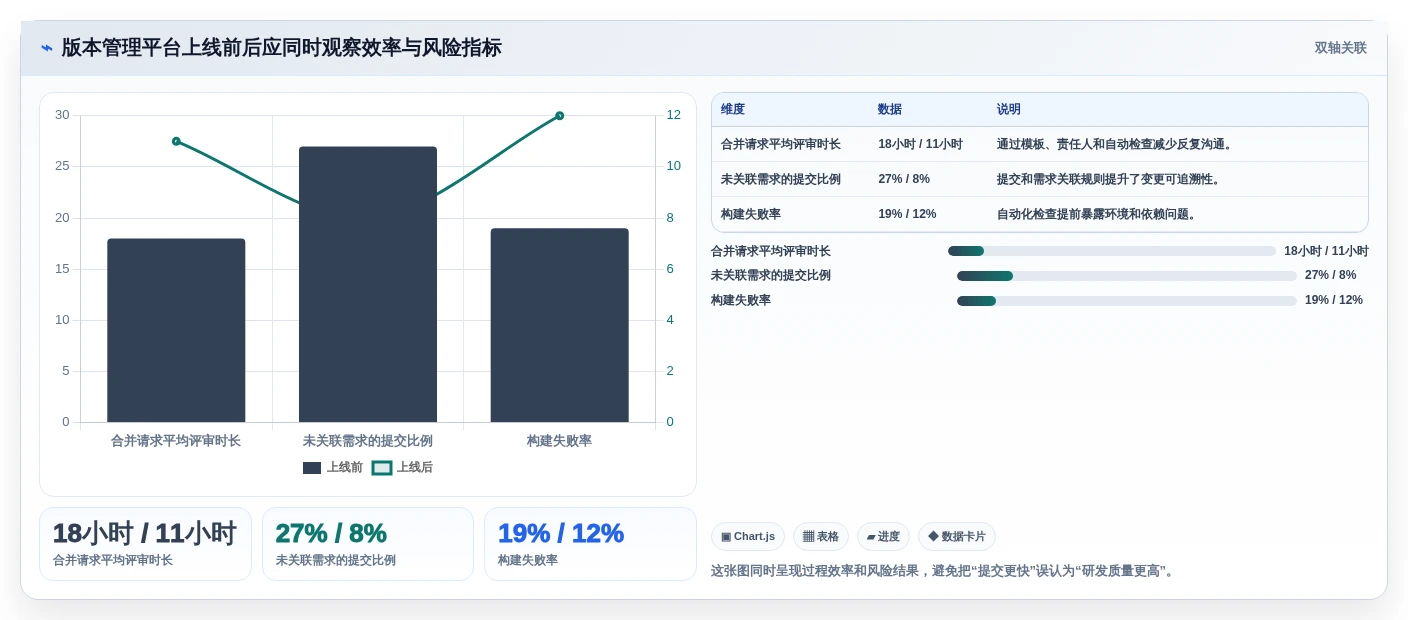Screen dimensions: 1408x620
Task: Click table cell 未关联需求的提交比例
Action: pyautogui.click(x=781, y=179)
